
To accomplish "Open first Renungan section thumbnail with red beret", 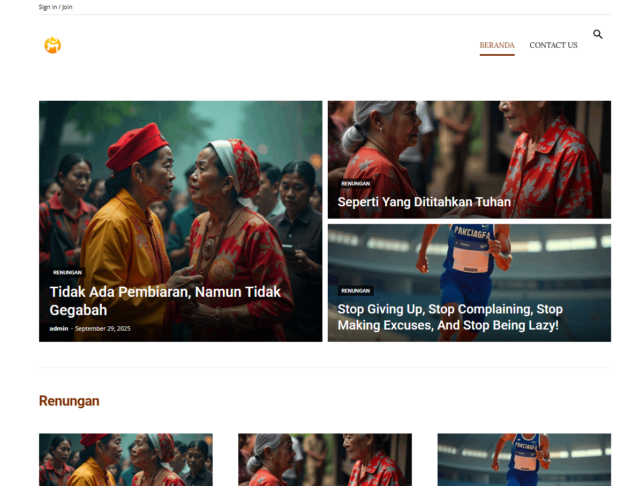I will pyautogui.click(x=125, y=460).
